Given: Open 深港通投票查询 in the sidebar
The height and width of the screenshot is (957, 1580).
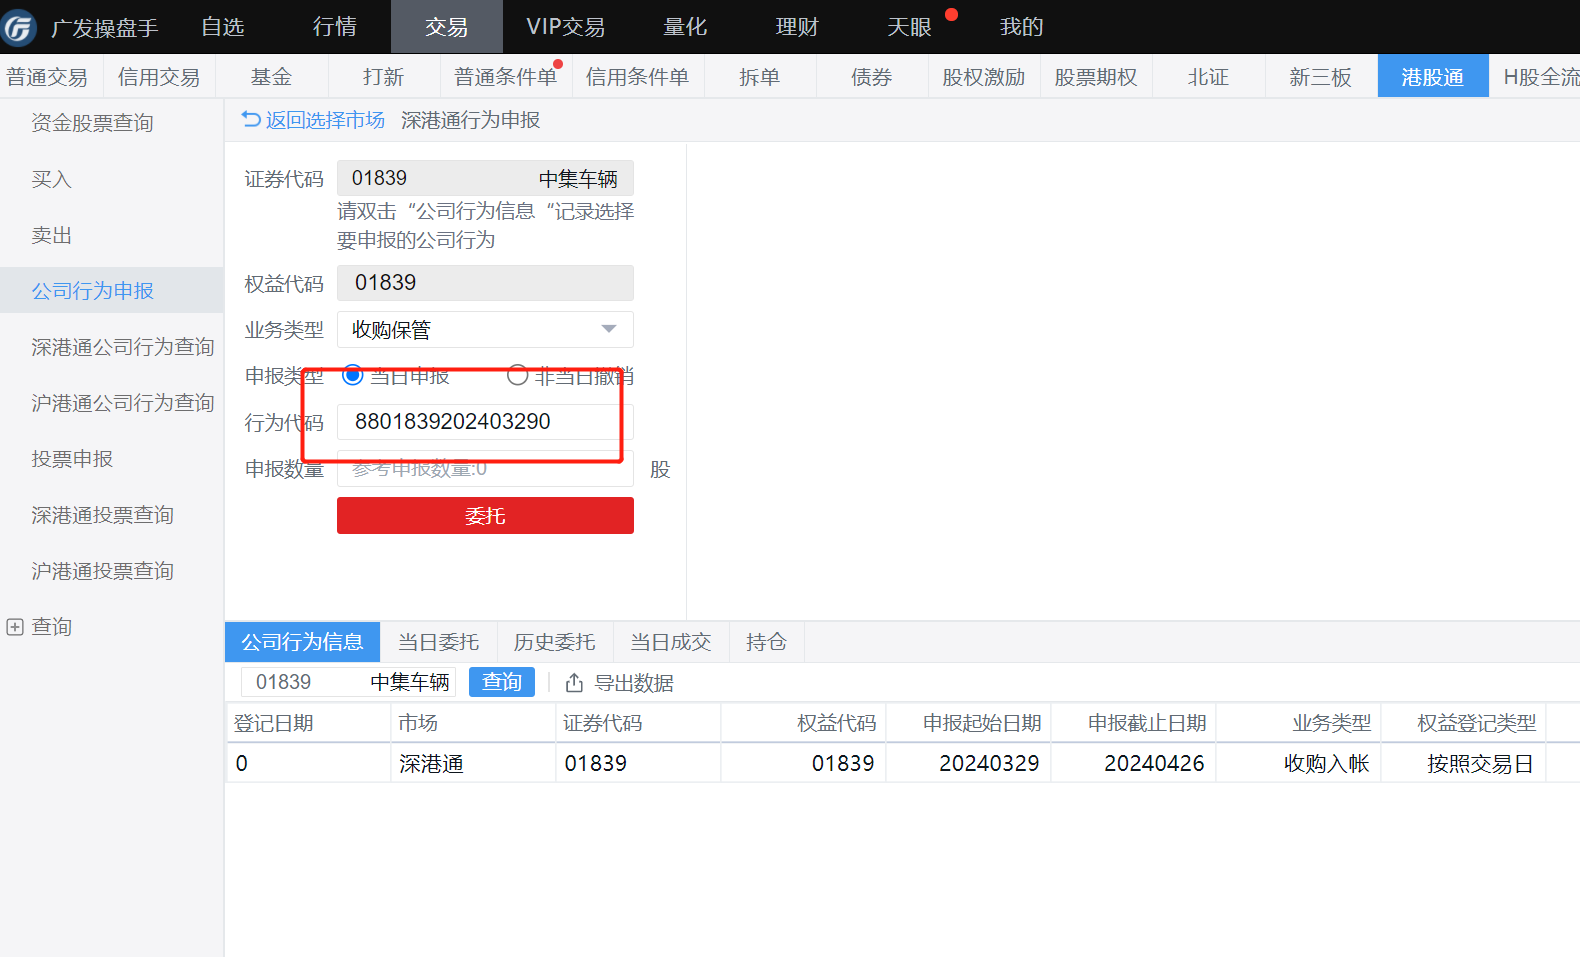Looking at the screenshot, I should [x=102, y=515].
